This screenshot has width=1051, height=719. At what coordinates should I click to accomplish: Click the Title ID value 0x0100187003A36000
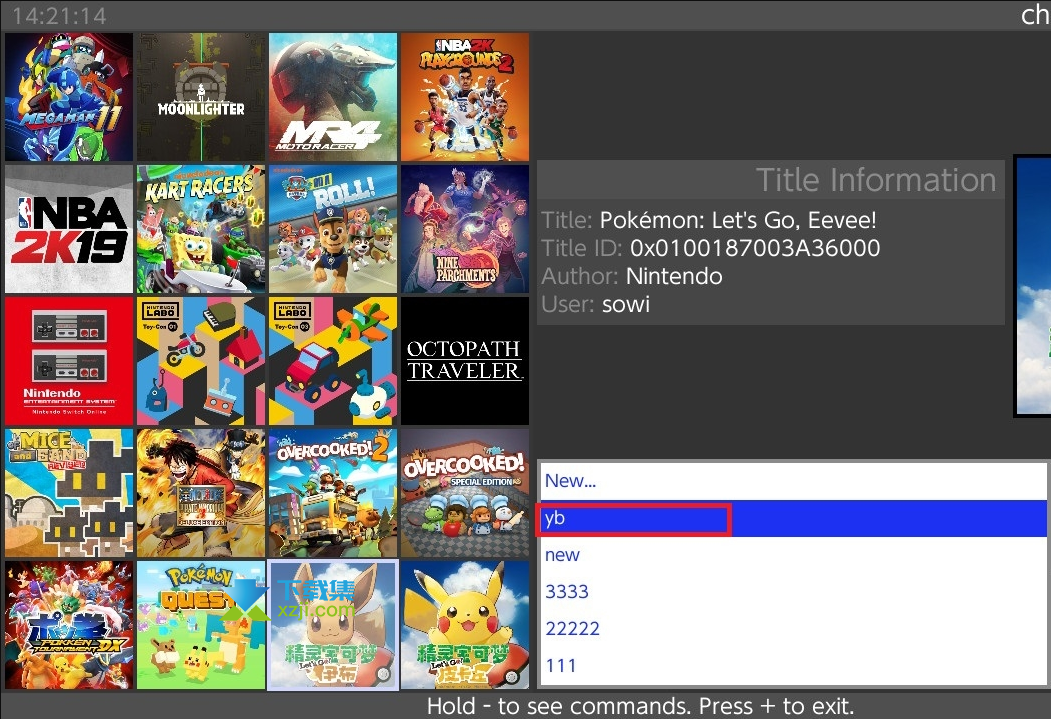click(x=755, y=248)
